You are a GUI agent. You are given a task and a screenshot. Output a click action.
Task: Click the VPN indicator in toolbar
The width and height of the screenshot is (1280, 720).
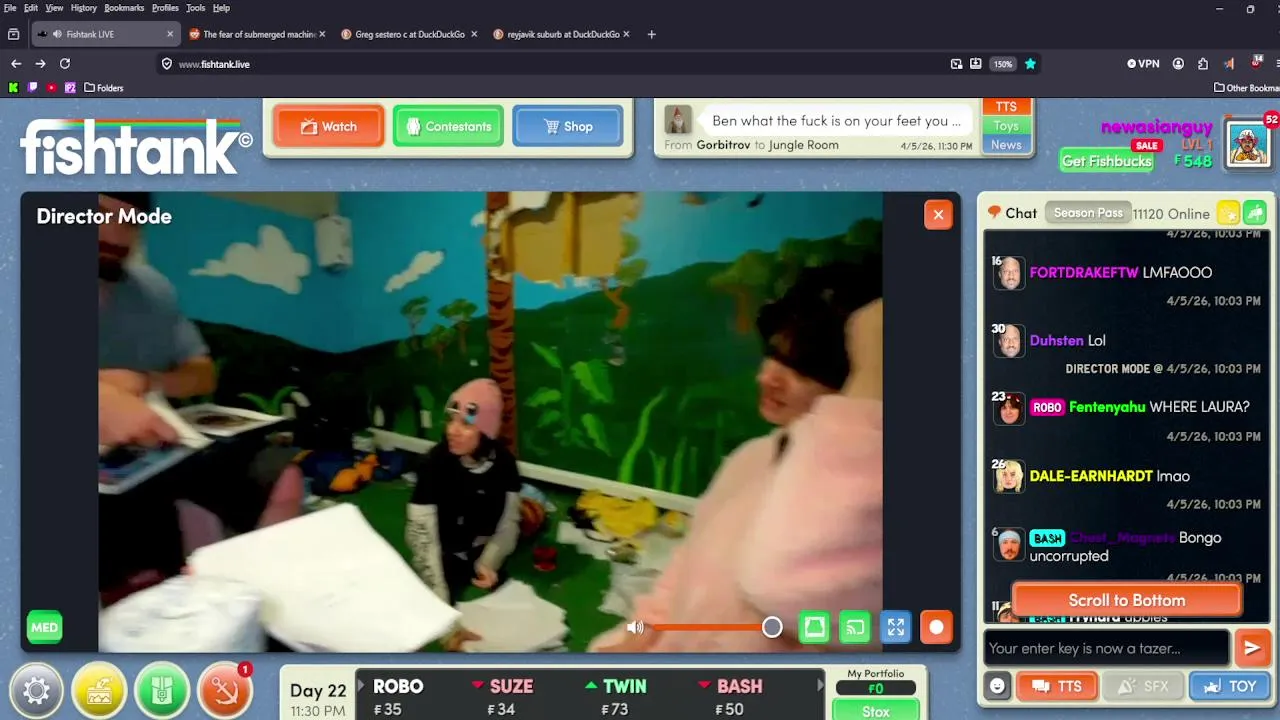click(x=1143, y=64)
